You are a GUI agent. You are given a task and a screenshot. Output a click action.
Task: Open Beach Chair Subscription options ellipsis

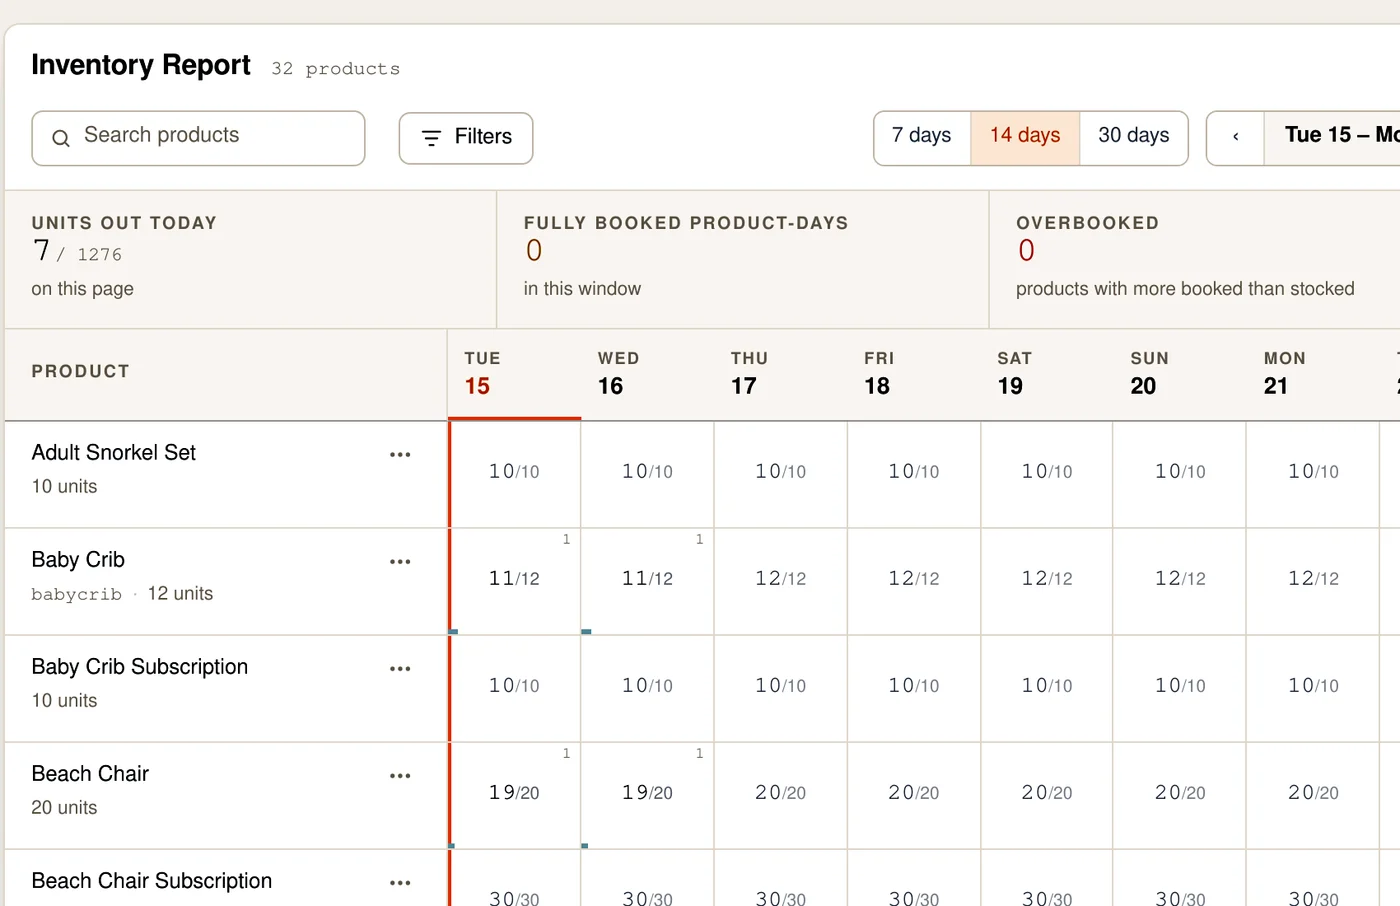400,883
